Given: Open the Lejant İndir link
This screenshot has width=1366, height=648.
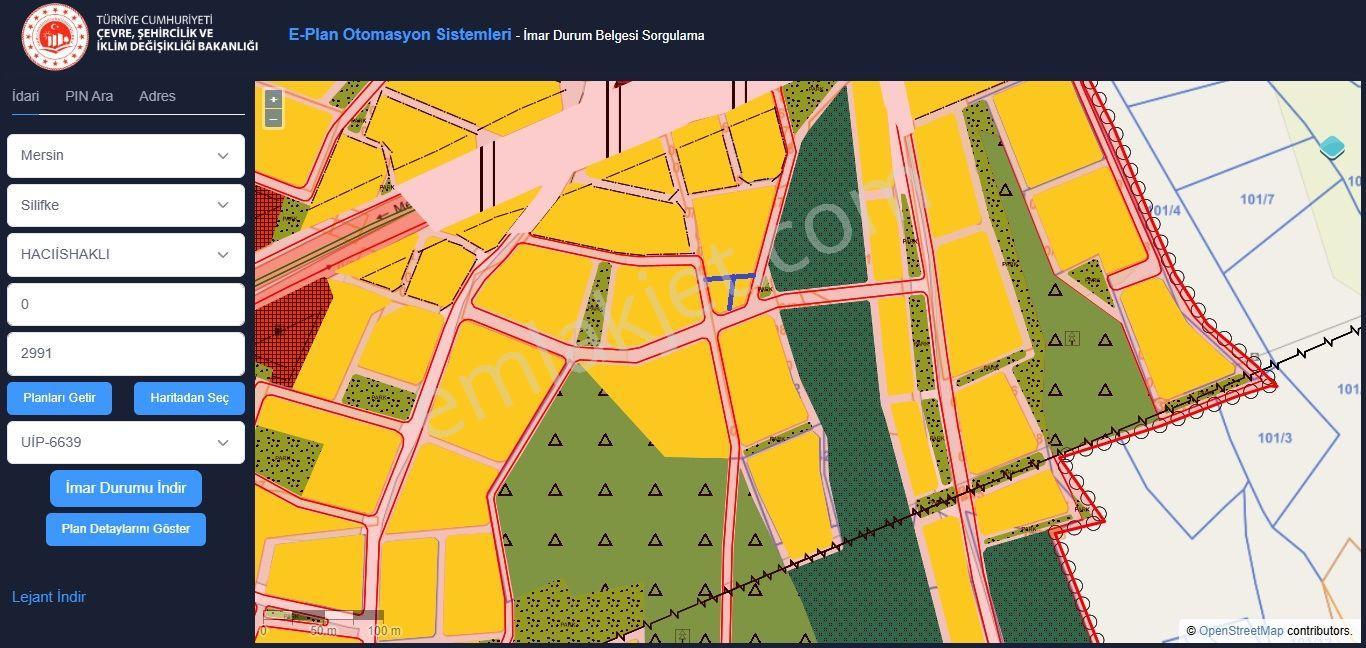Looking at the screenshot, I should pyautogui.click(x=49, y=597).
